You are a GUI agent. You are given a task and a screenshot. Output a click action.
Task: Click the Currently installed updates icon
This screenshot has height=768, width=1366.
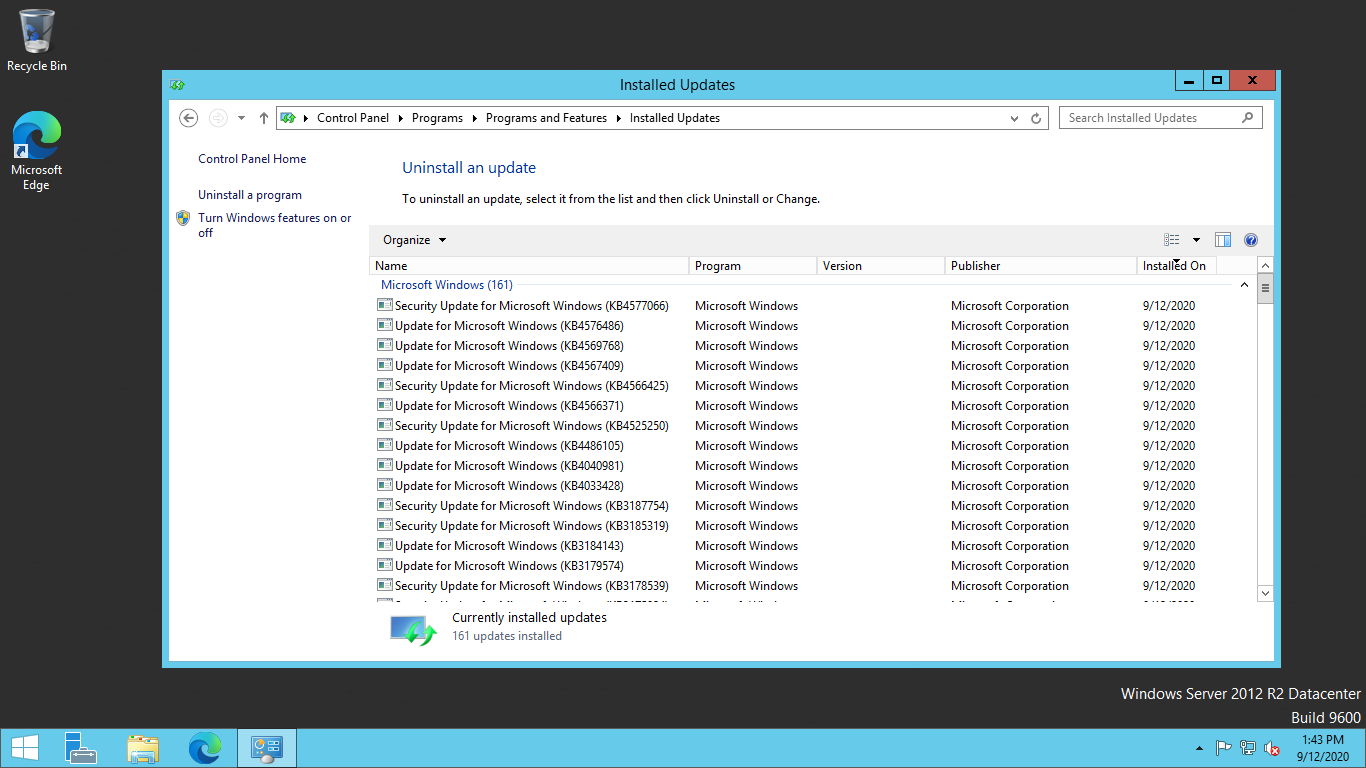(x=413, y=629)
